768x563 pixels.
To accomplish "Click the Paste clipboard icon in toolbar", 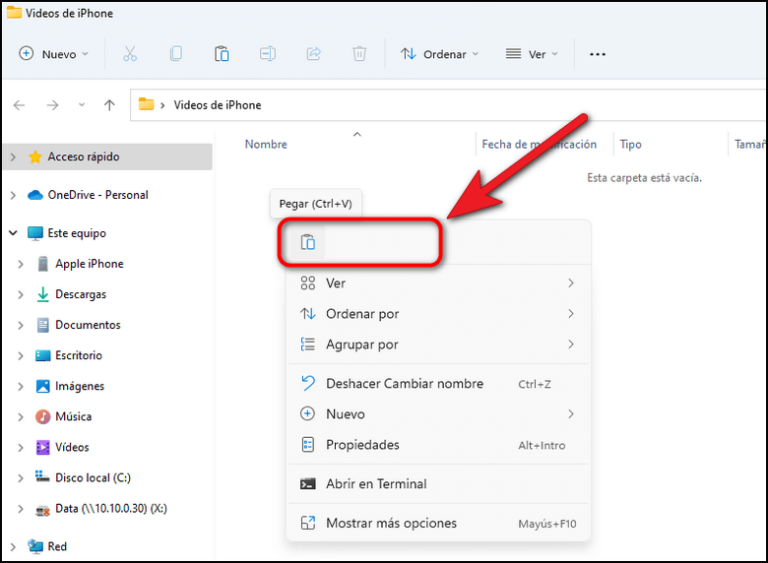I will tap(221, 54).
